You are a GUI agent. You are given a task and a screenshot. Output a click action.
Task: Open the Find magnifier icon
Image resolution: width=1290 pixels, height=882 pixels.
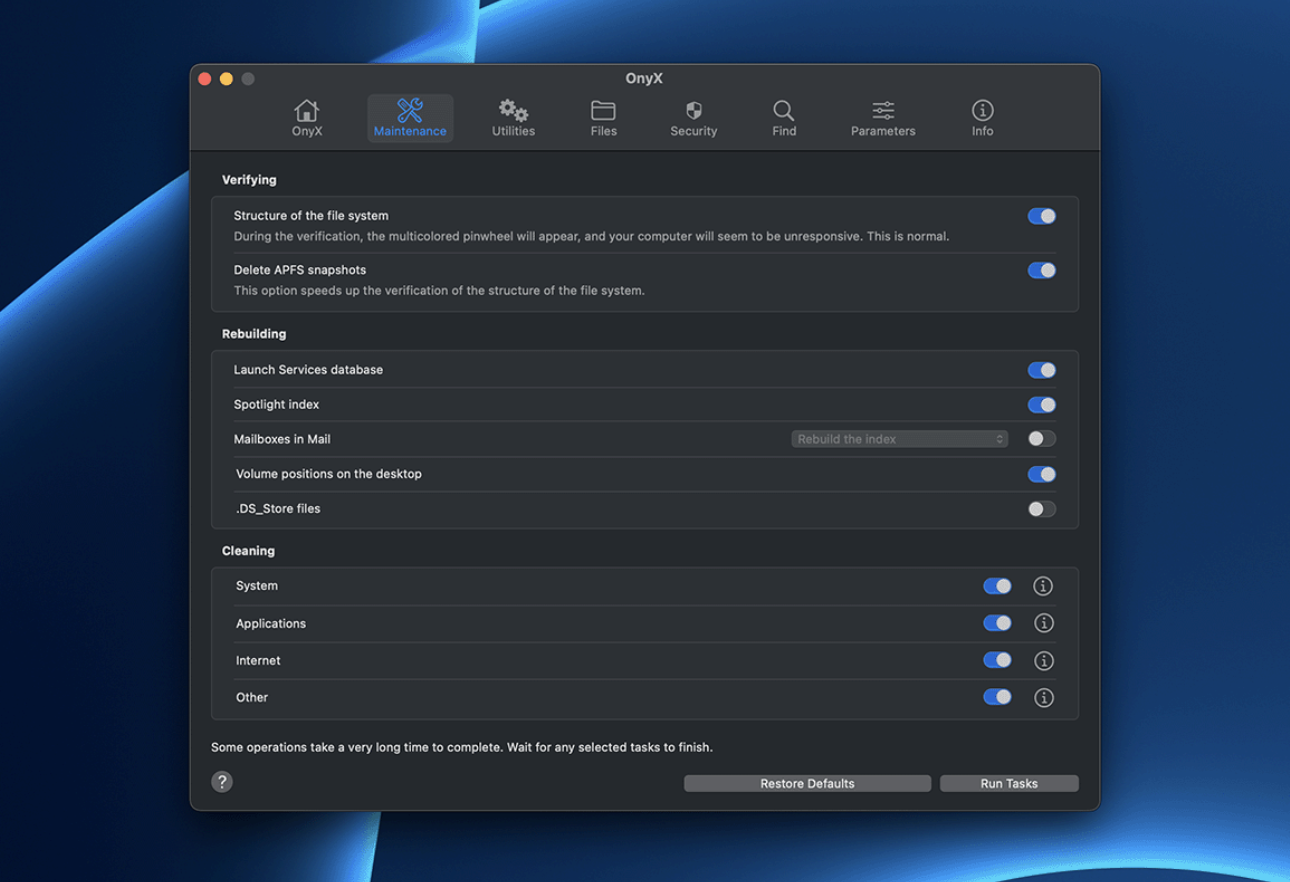coord(784,118)
